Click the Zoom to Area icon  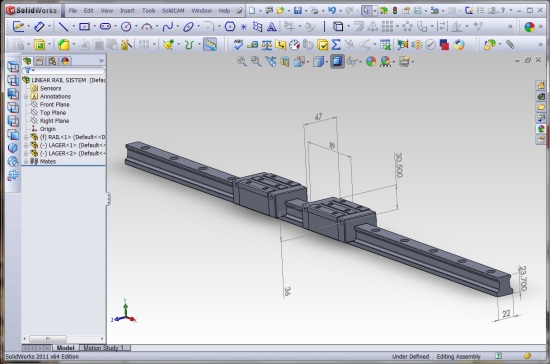256,62
